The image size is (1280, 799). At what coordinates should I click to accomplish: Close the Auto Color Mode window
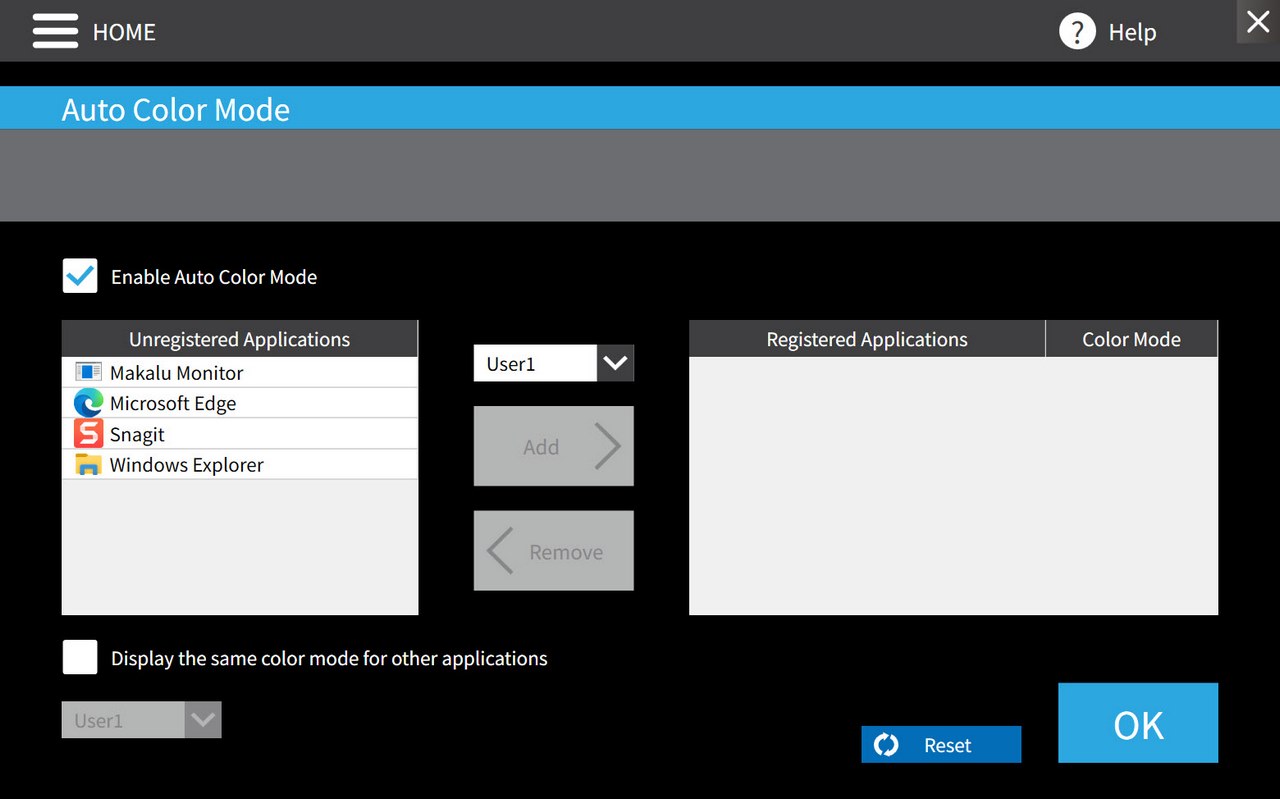1258,21
